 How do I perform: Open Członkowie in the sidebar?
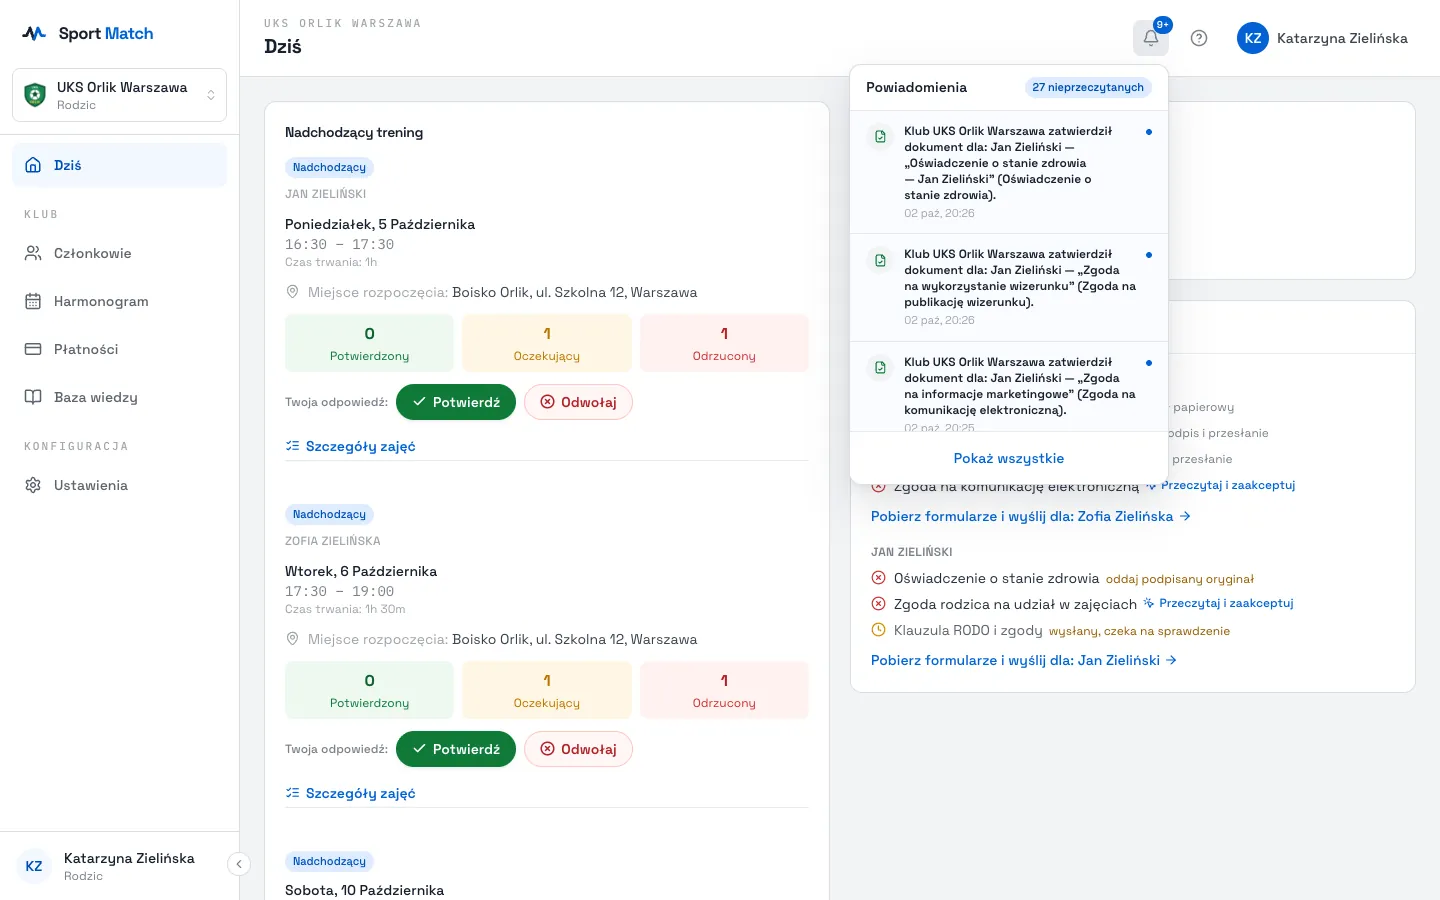[x=120, y=253]
